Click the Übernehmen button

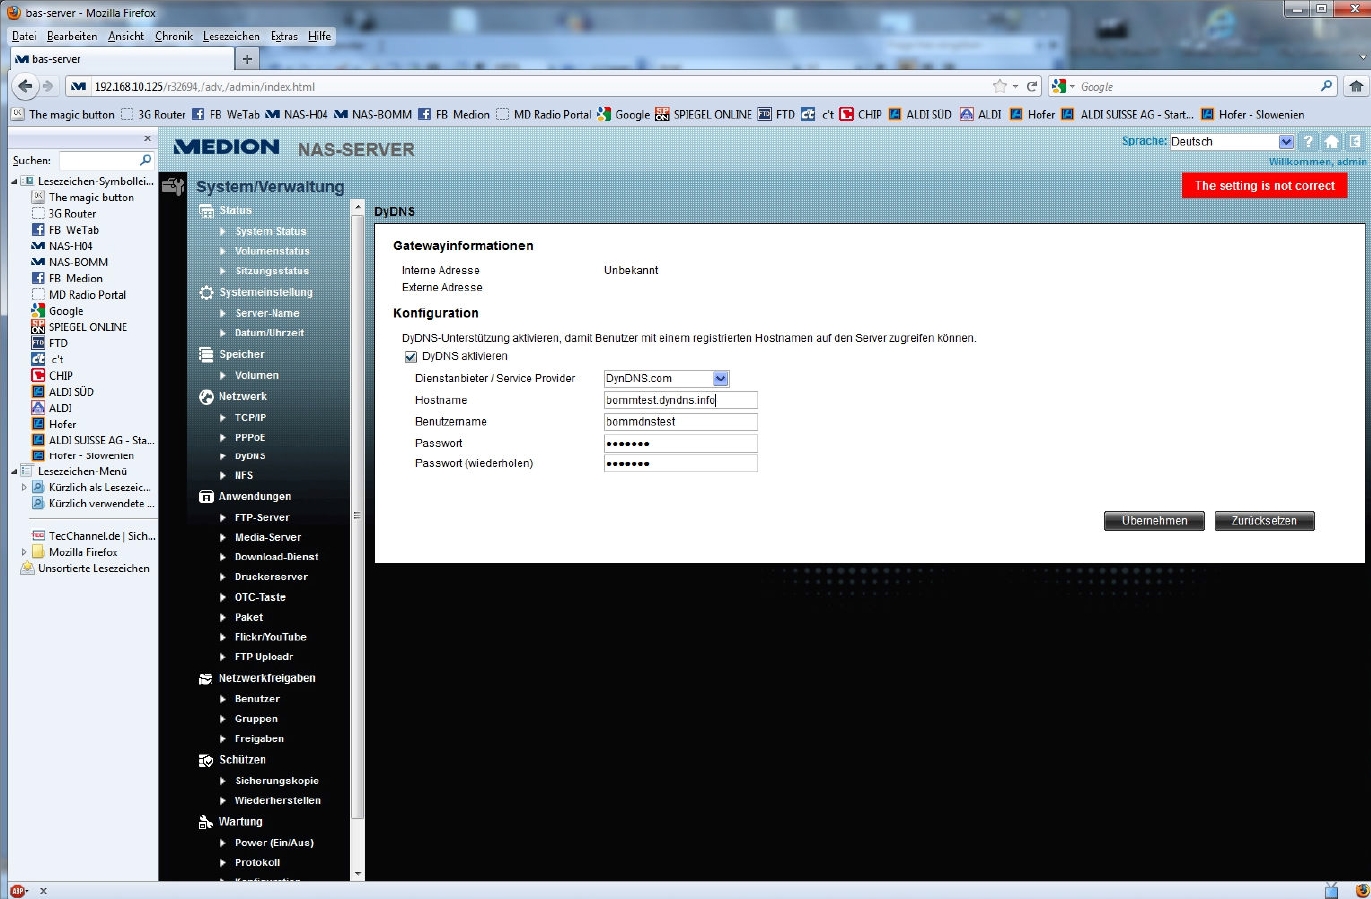pos(1153,520)
